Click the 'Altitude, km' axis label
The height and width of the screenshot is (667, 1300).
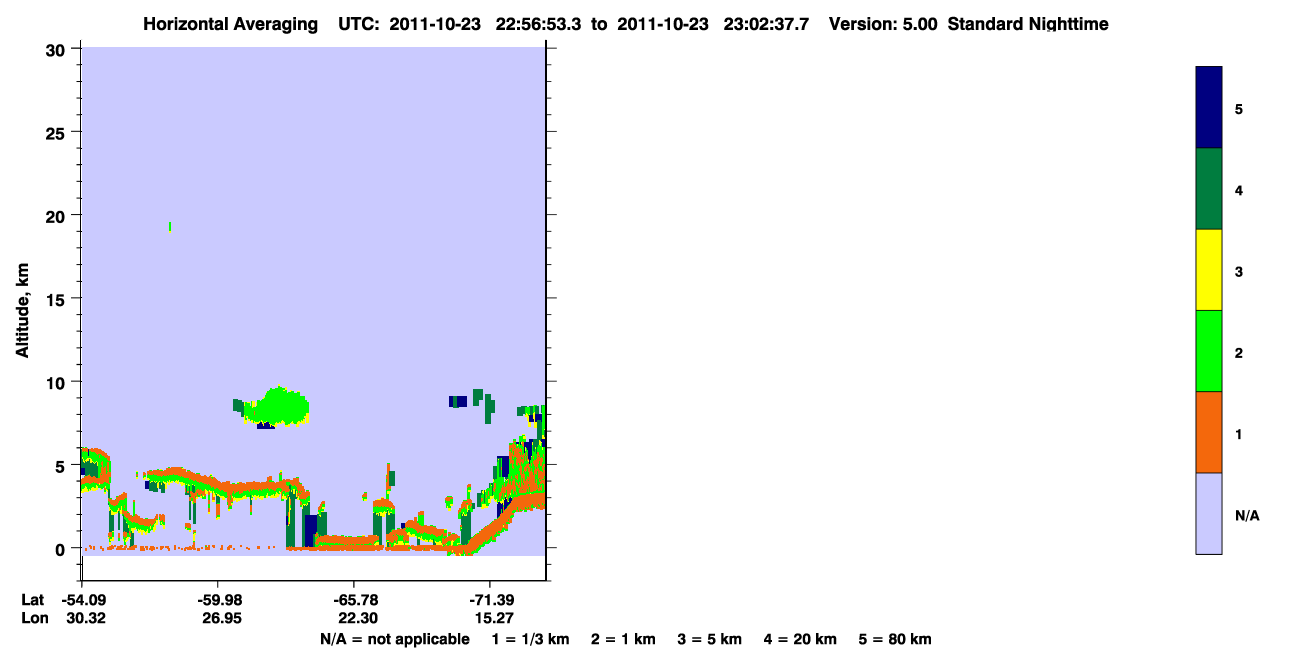click(x=22, y=311)
